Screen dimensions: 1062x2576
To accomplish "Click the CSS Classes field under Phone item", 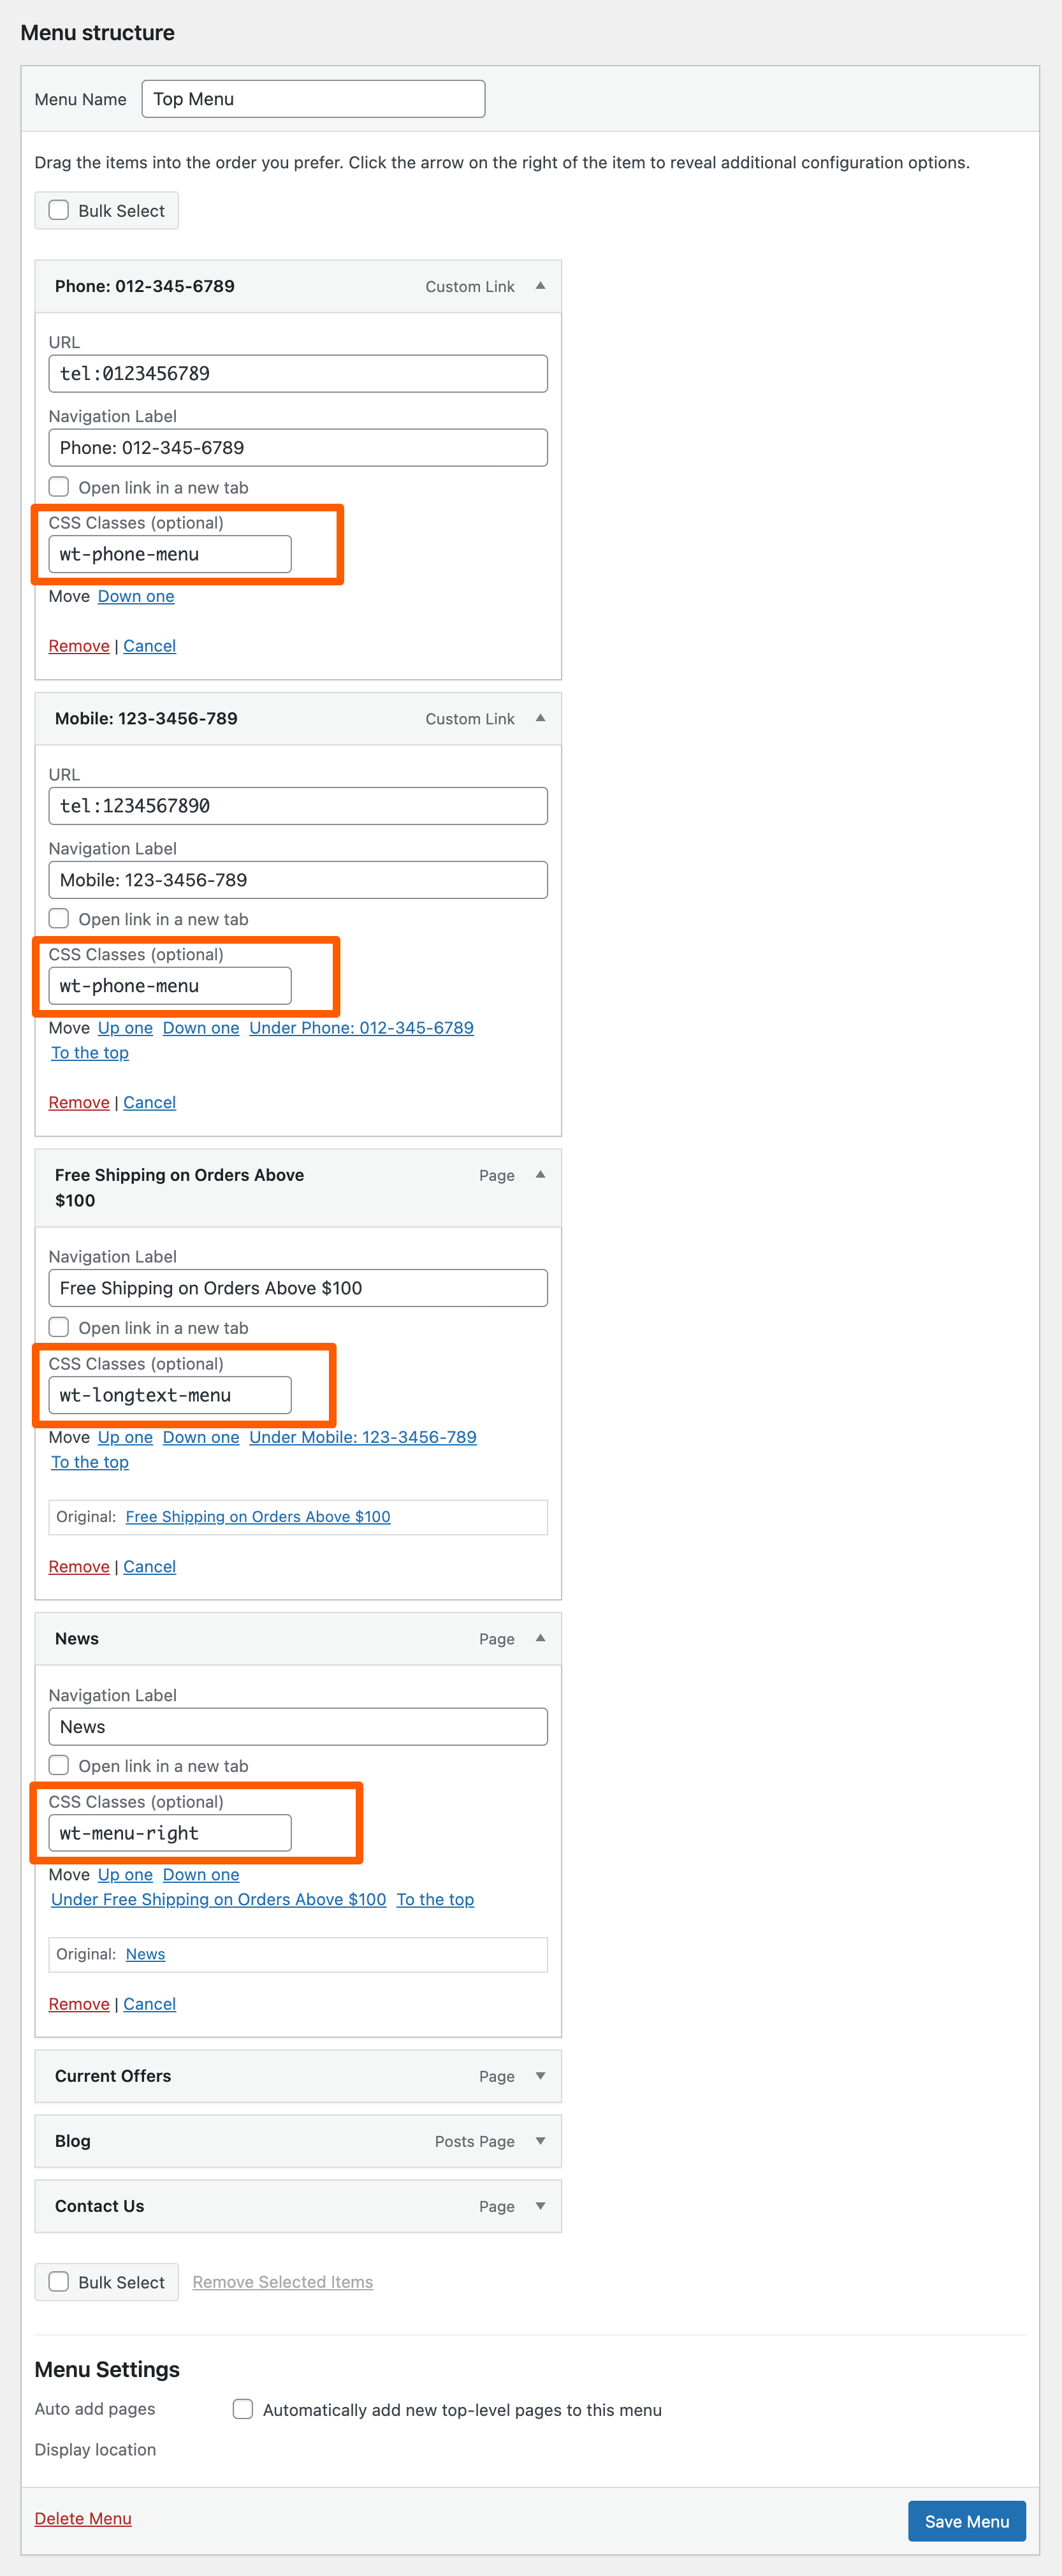I will 170,554.
